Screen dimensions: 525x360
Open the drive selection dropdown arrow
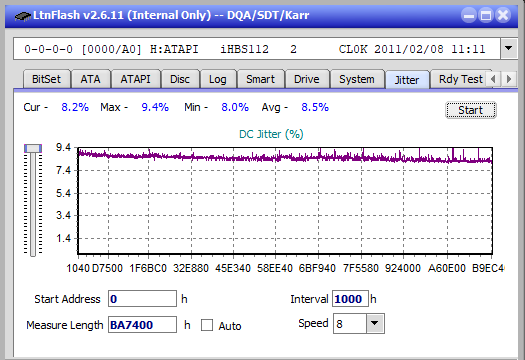509,49
